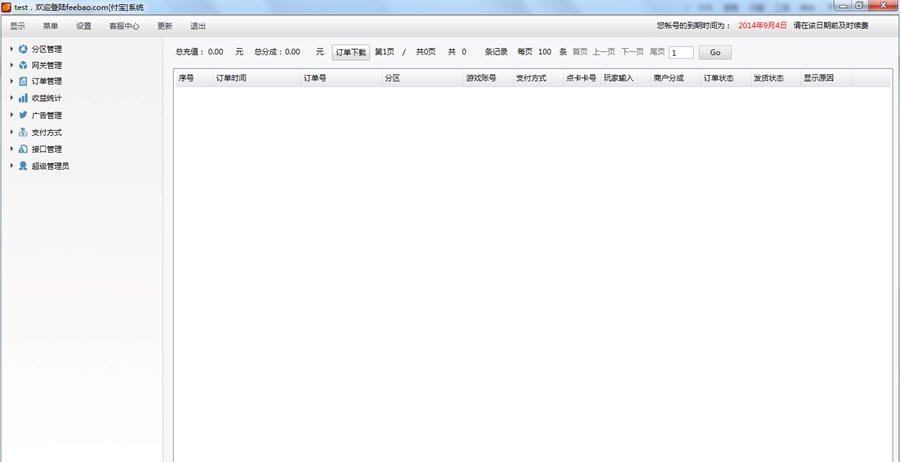Click the red 2014年9月4日 expiry date
Viewport: 900px width, 462px height.
tap(762, 26)
